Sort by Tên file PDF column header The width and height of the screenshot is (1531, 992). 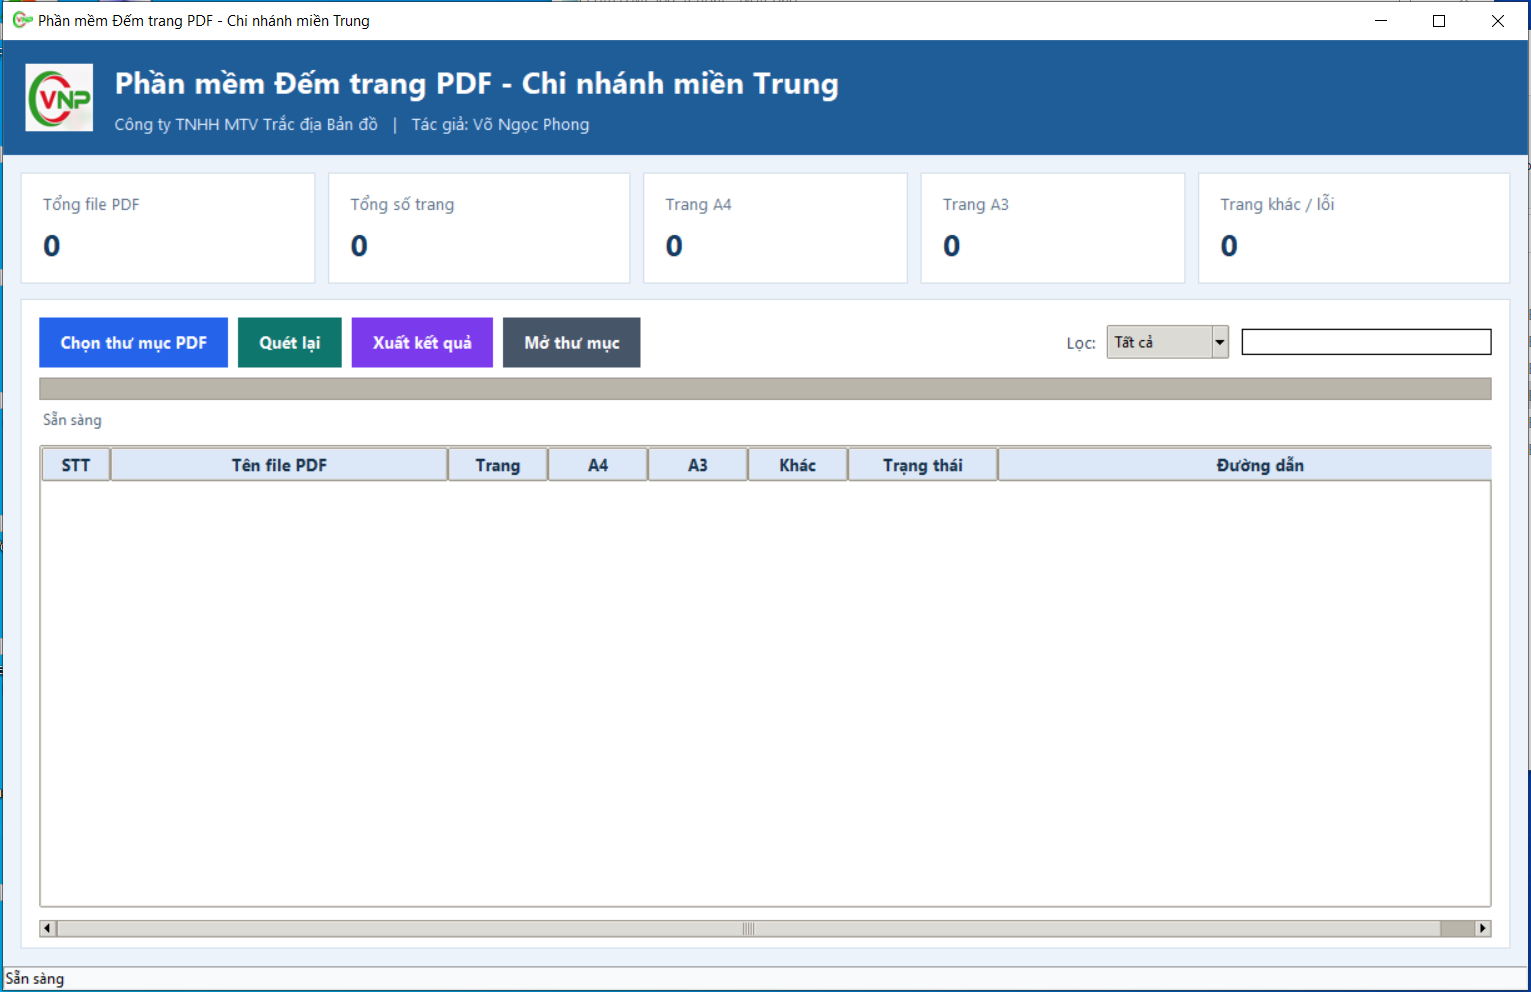[x=279, y=465]
